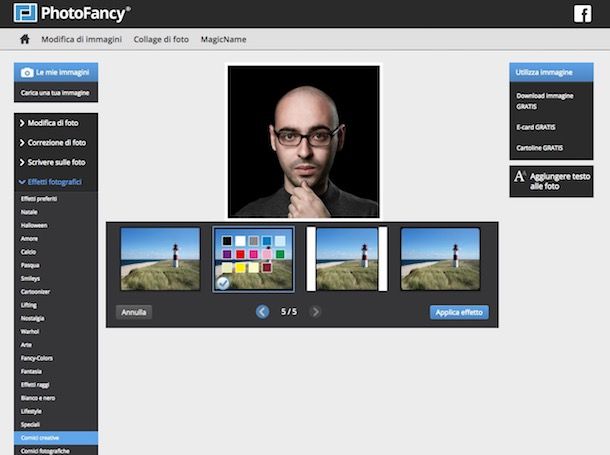The image size is (610, 455).
Task: Select the Pasqua effects category
Action: [30, 265]
